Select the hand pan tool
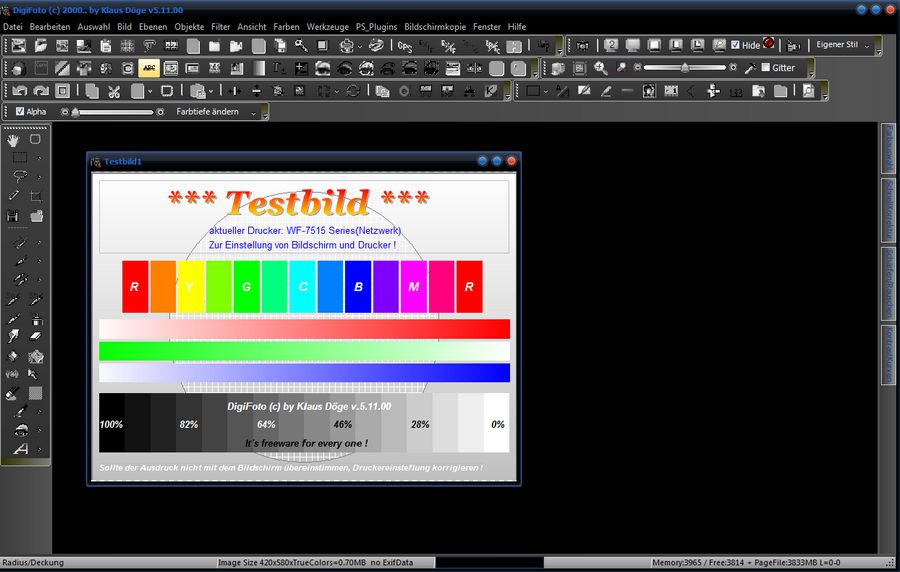Screen dimensions: 900x572 click(14, 140)
